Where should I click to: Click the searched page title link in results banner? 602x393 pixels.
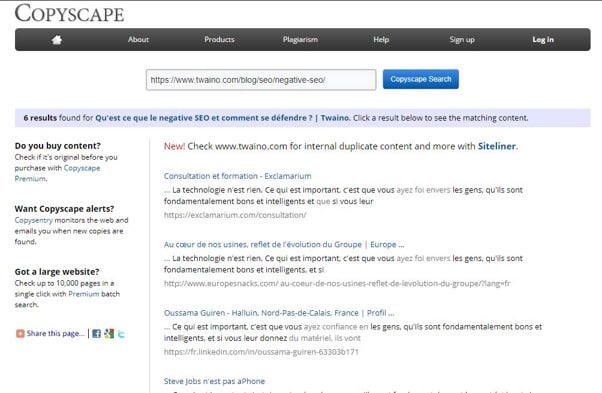point(223,118)
